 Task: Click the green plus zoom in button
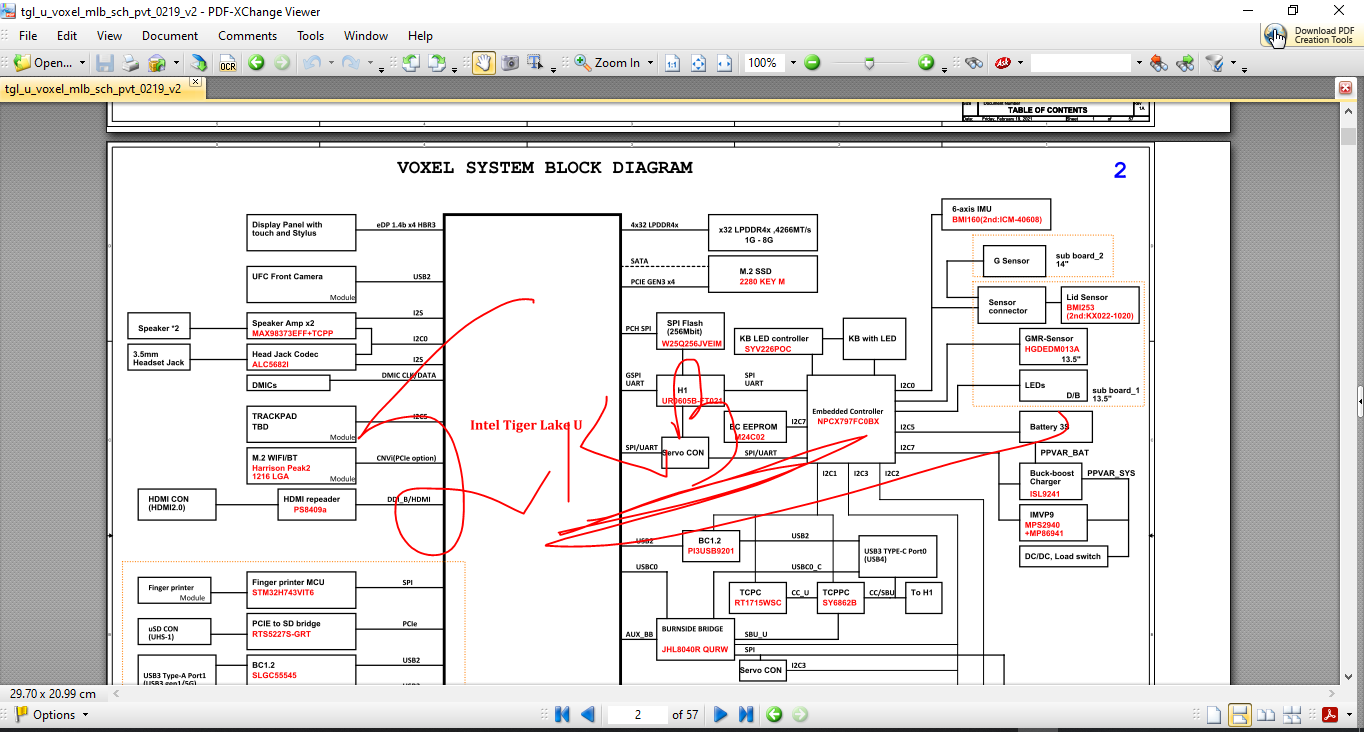(x=926, y=62)
